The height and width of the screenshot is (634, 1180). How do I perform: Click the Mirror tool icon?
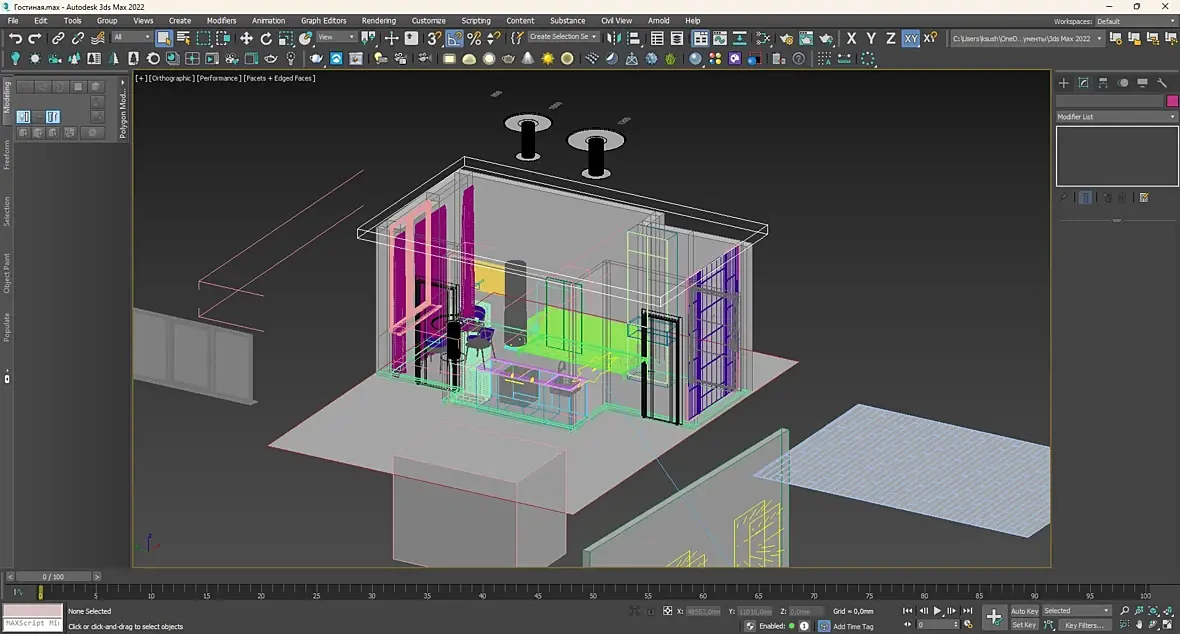click(614, 38)
